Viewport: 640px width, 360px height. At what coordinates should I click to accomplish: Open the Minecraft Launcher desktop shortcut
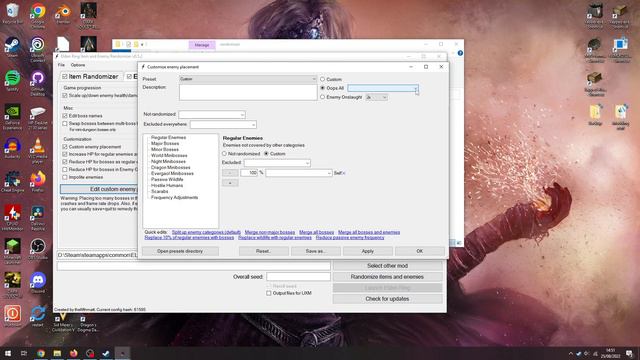(x=13, y=251)
